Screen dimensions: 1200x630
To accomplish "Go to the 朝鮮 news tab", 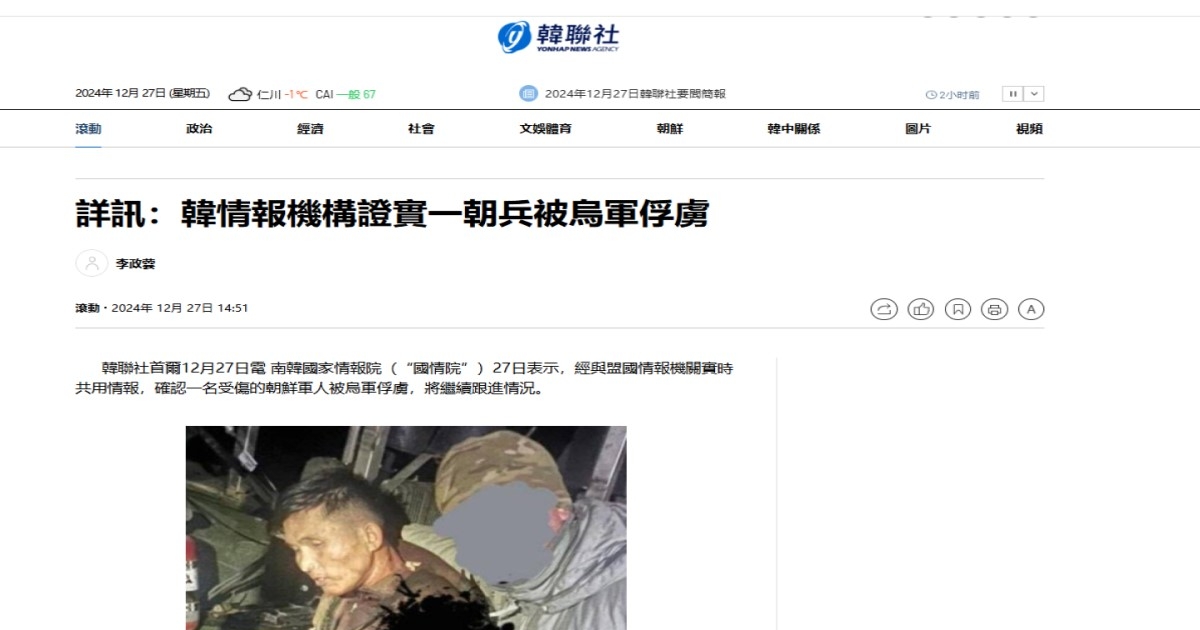I will coord(670,129).
